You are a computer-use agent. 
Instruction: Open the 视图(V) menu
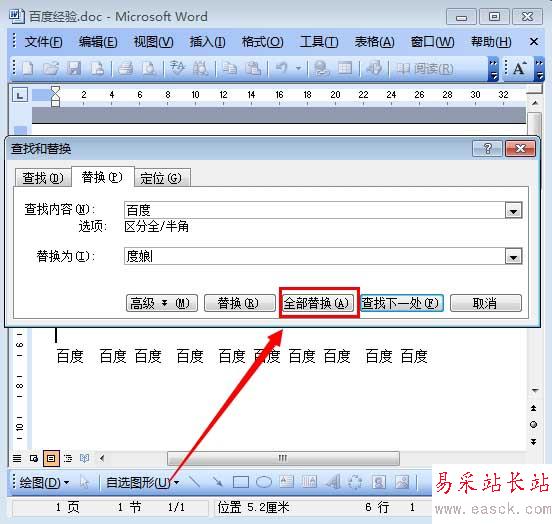pos(153,42)
